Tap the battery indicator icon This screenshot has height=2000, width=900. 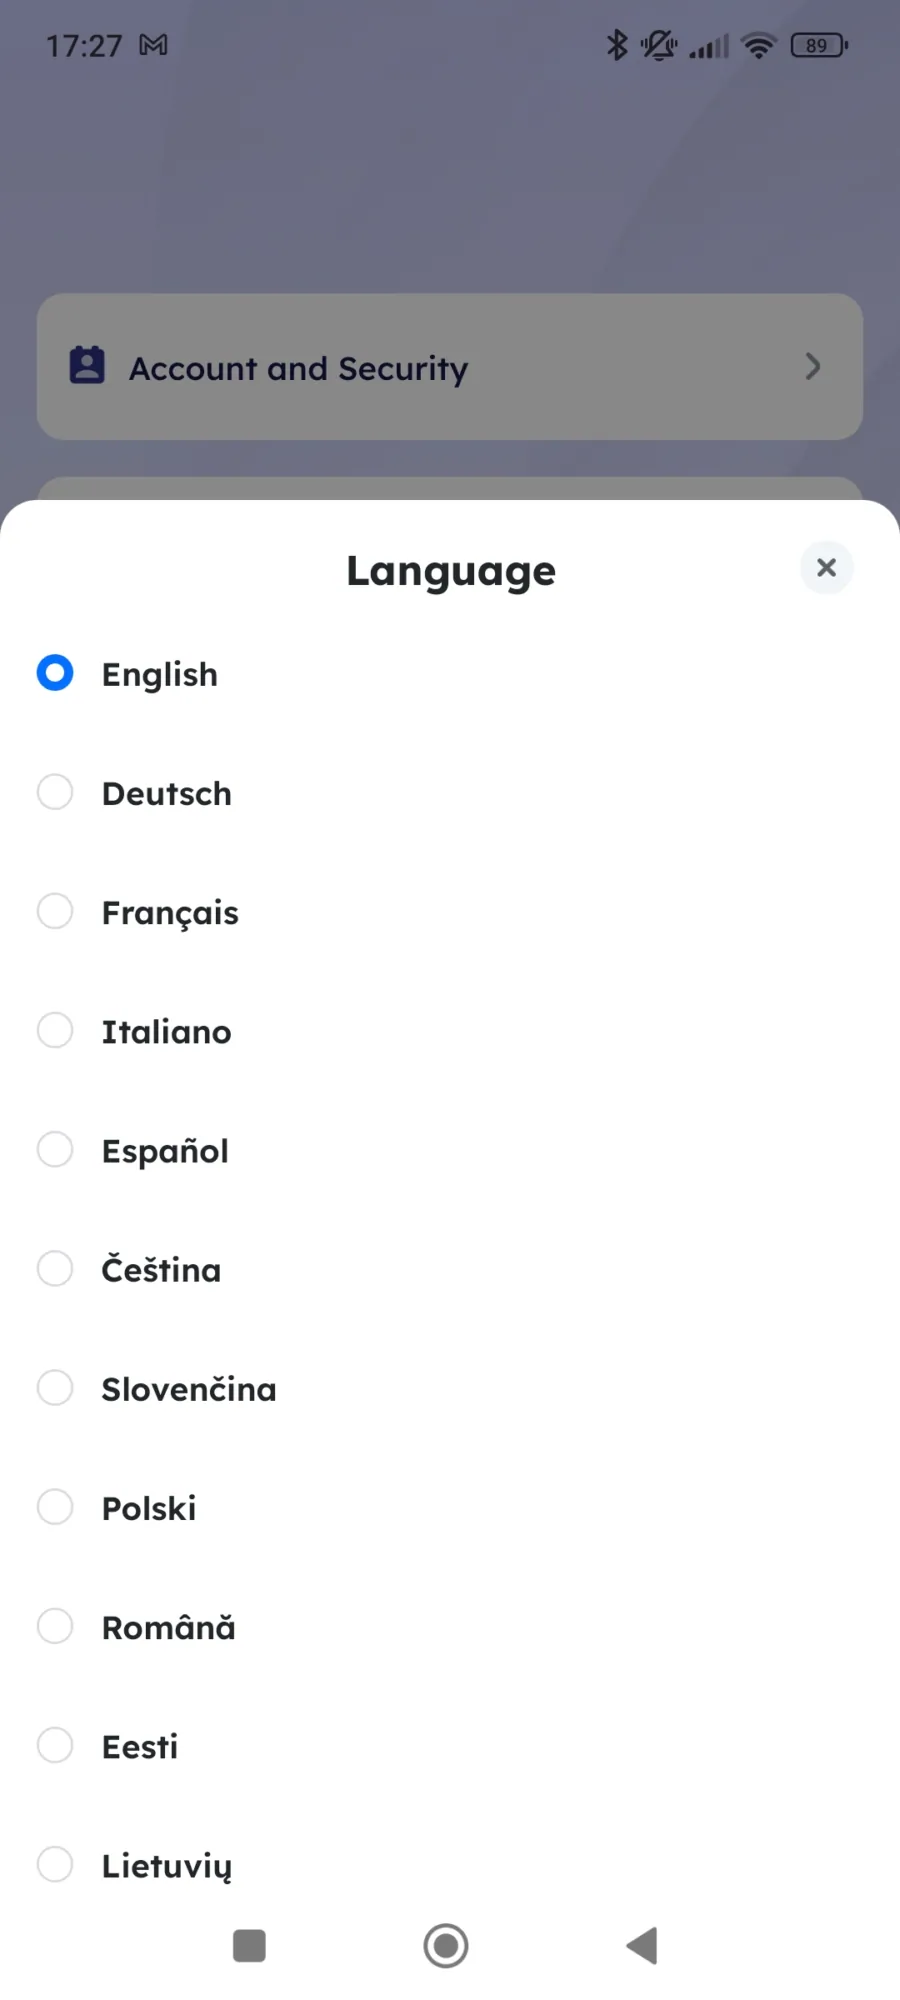(819, 45)
